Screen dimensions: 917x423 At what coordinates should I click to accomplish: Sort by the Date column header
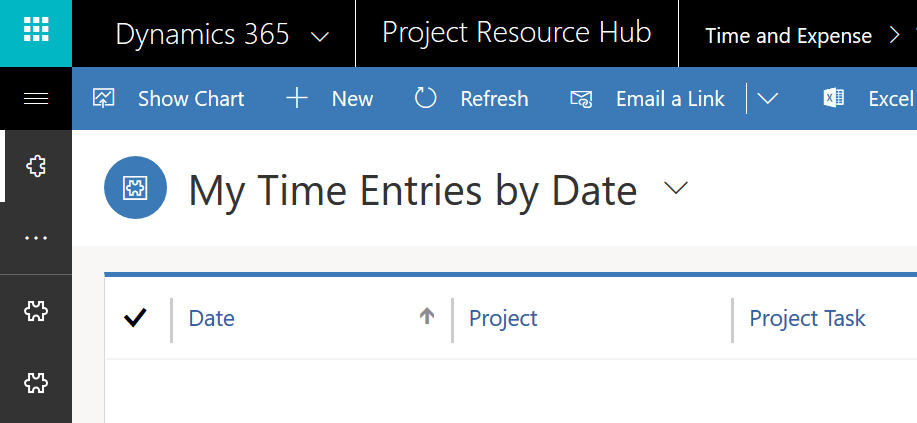[x=212, y=318]
